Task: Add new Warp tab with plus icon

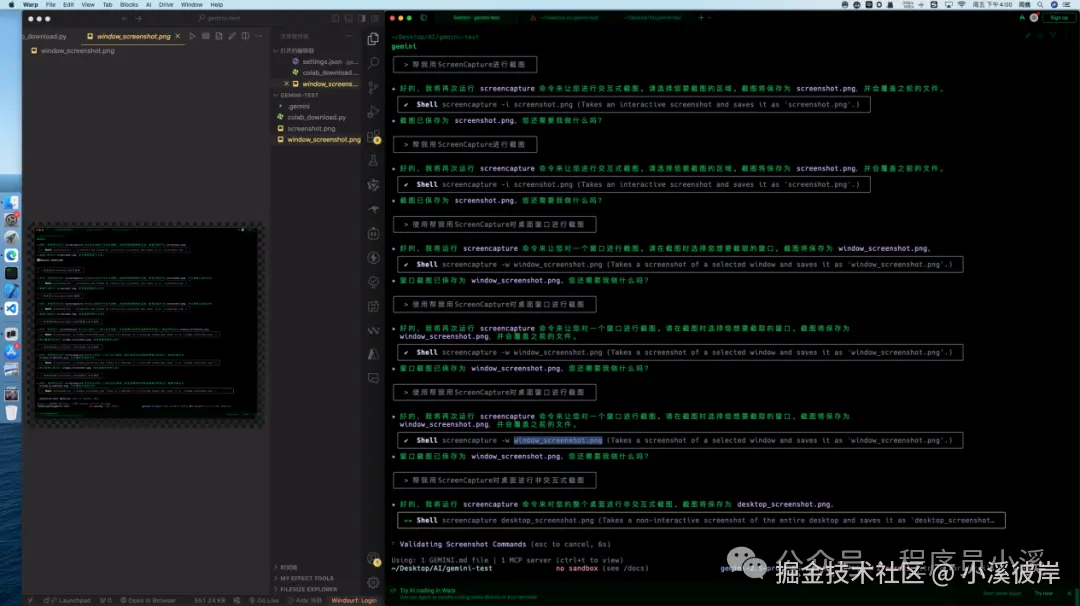Action: click(701, 18)
